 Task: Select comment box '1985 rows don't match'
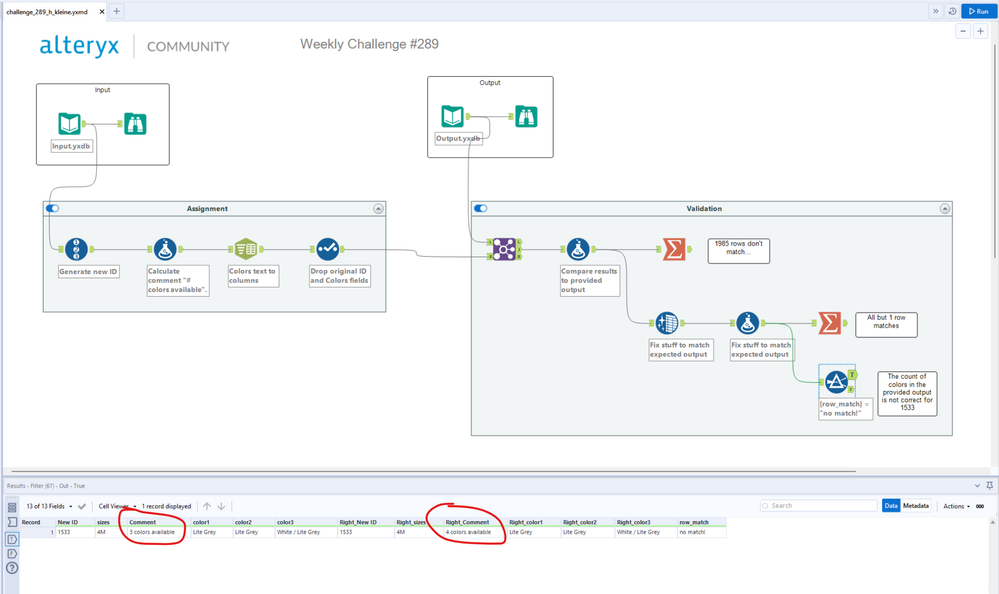738,250
